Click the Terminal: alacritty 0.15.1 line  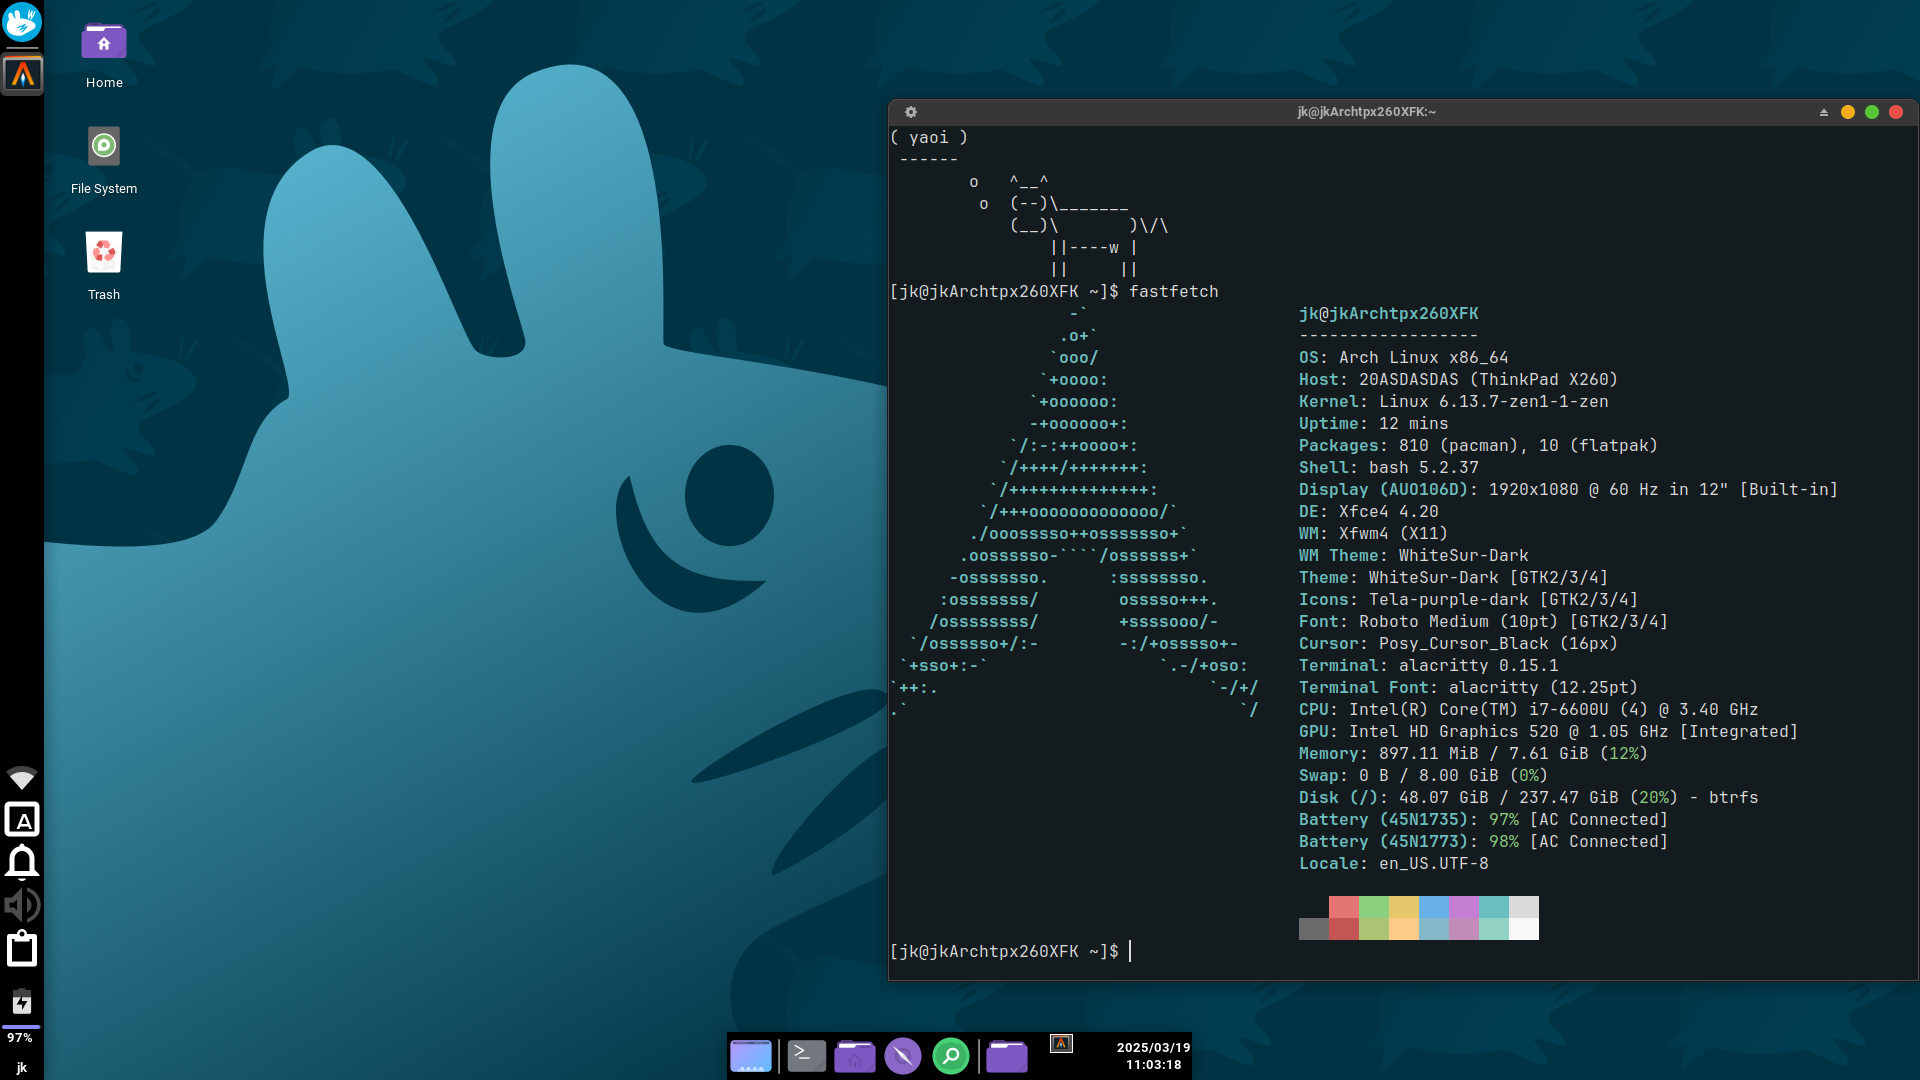click(1428, 665)
